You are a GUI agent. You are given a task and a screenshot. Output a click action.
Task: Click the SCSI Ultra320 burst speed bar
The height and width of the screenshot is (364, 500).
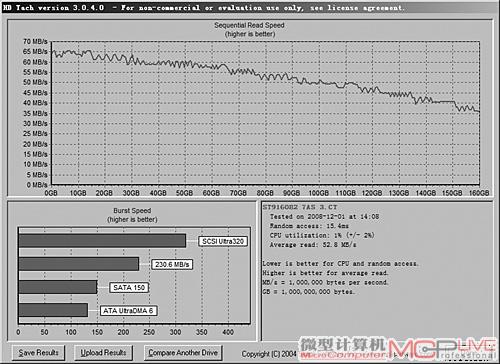tap(102, 241)
